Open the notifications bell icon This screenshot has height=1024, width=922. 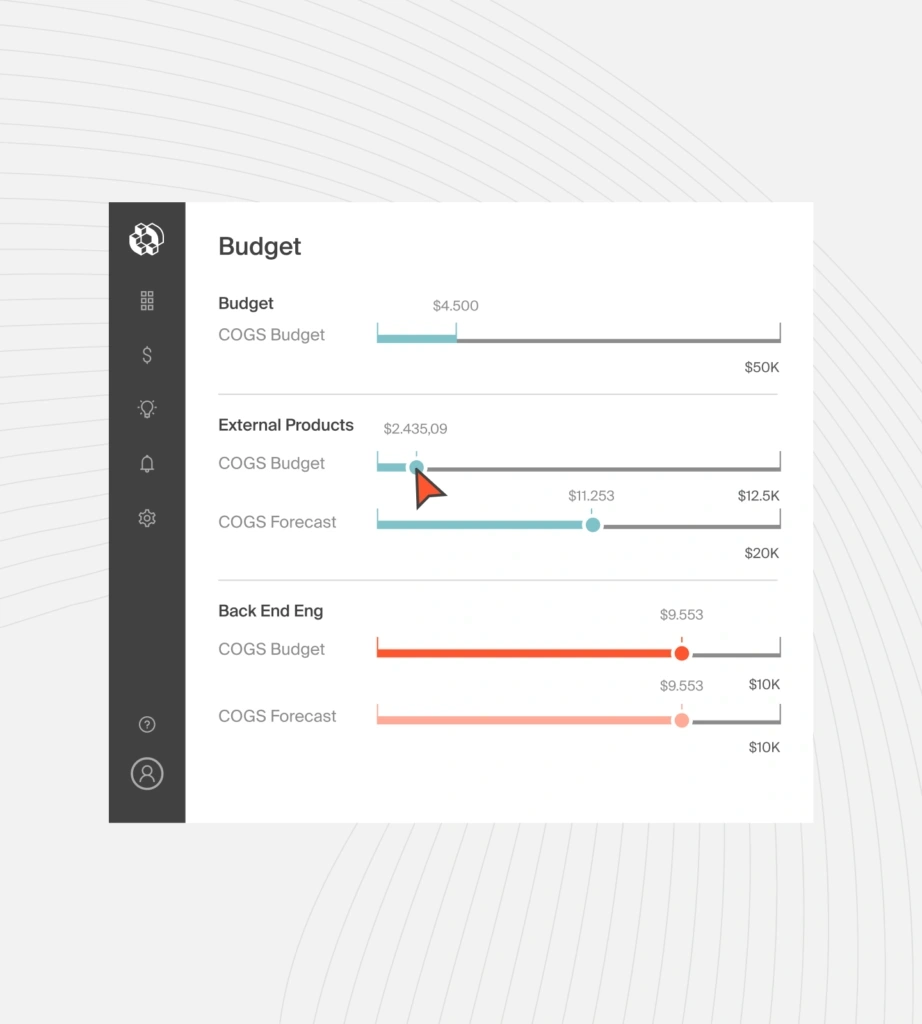click(x=147, y=464)
